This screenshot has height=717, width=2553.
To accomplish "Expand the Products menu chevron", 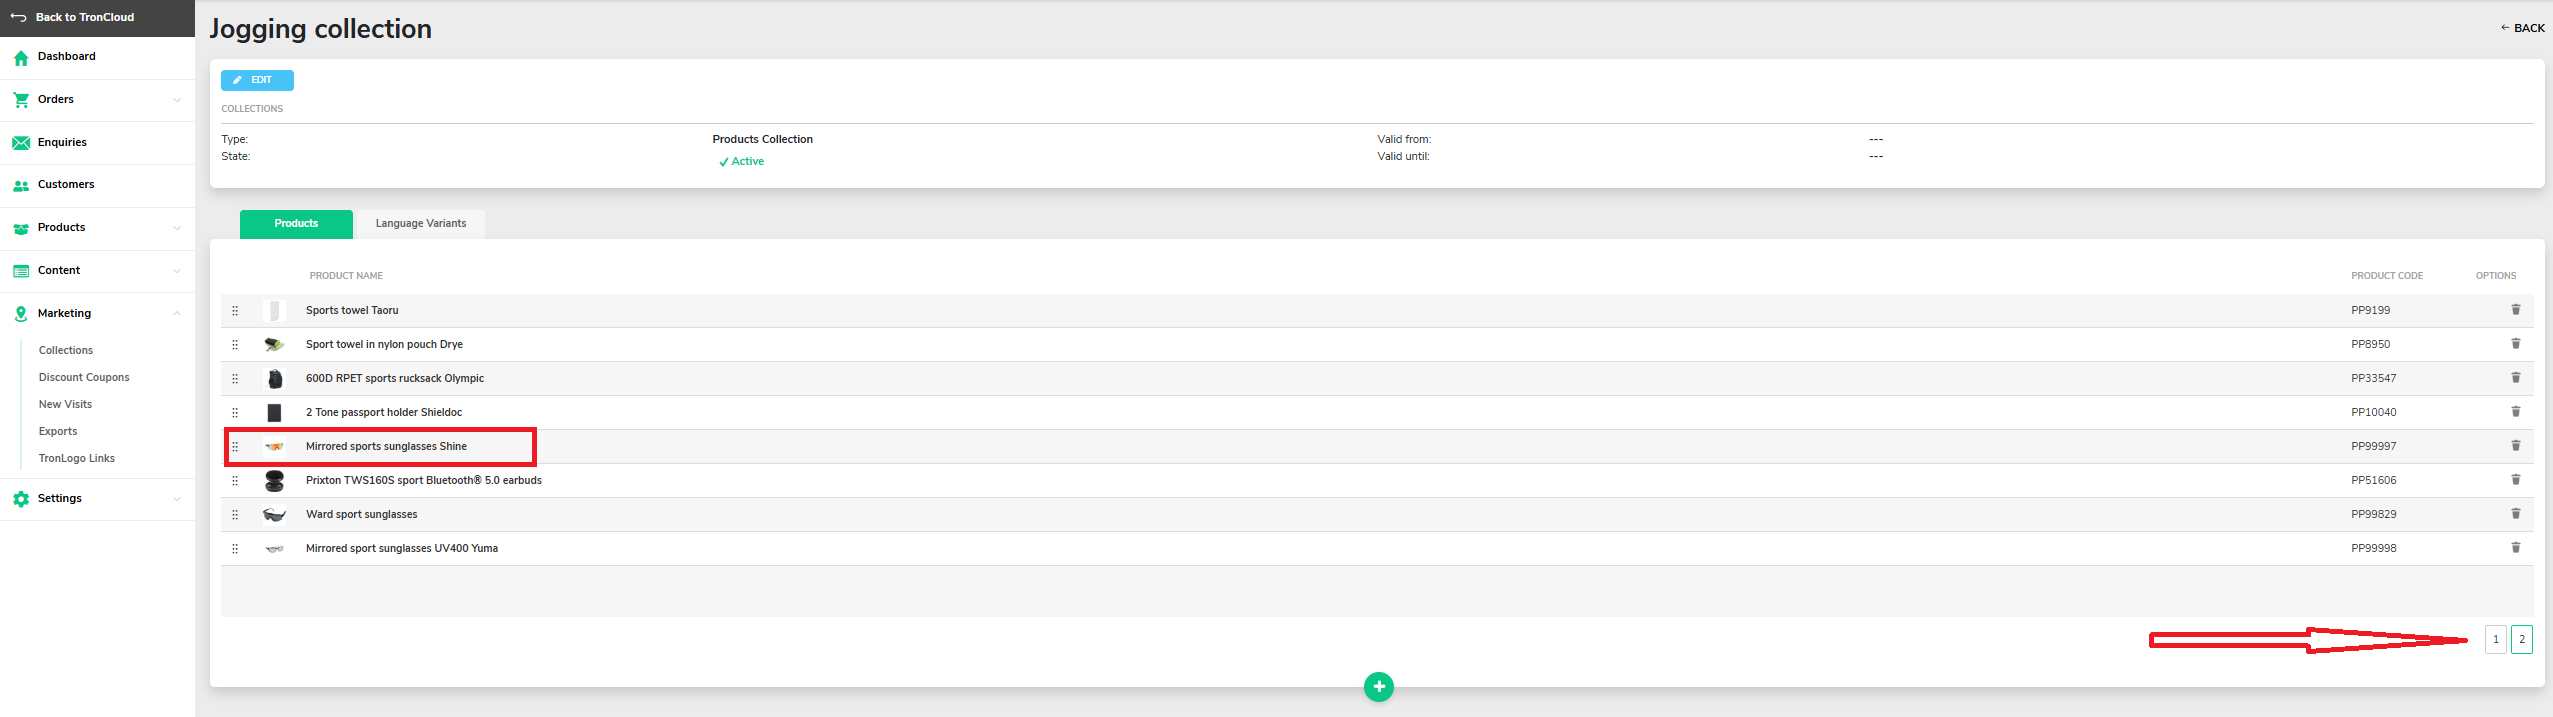I will [177, 228].
